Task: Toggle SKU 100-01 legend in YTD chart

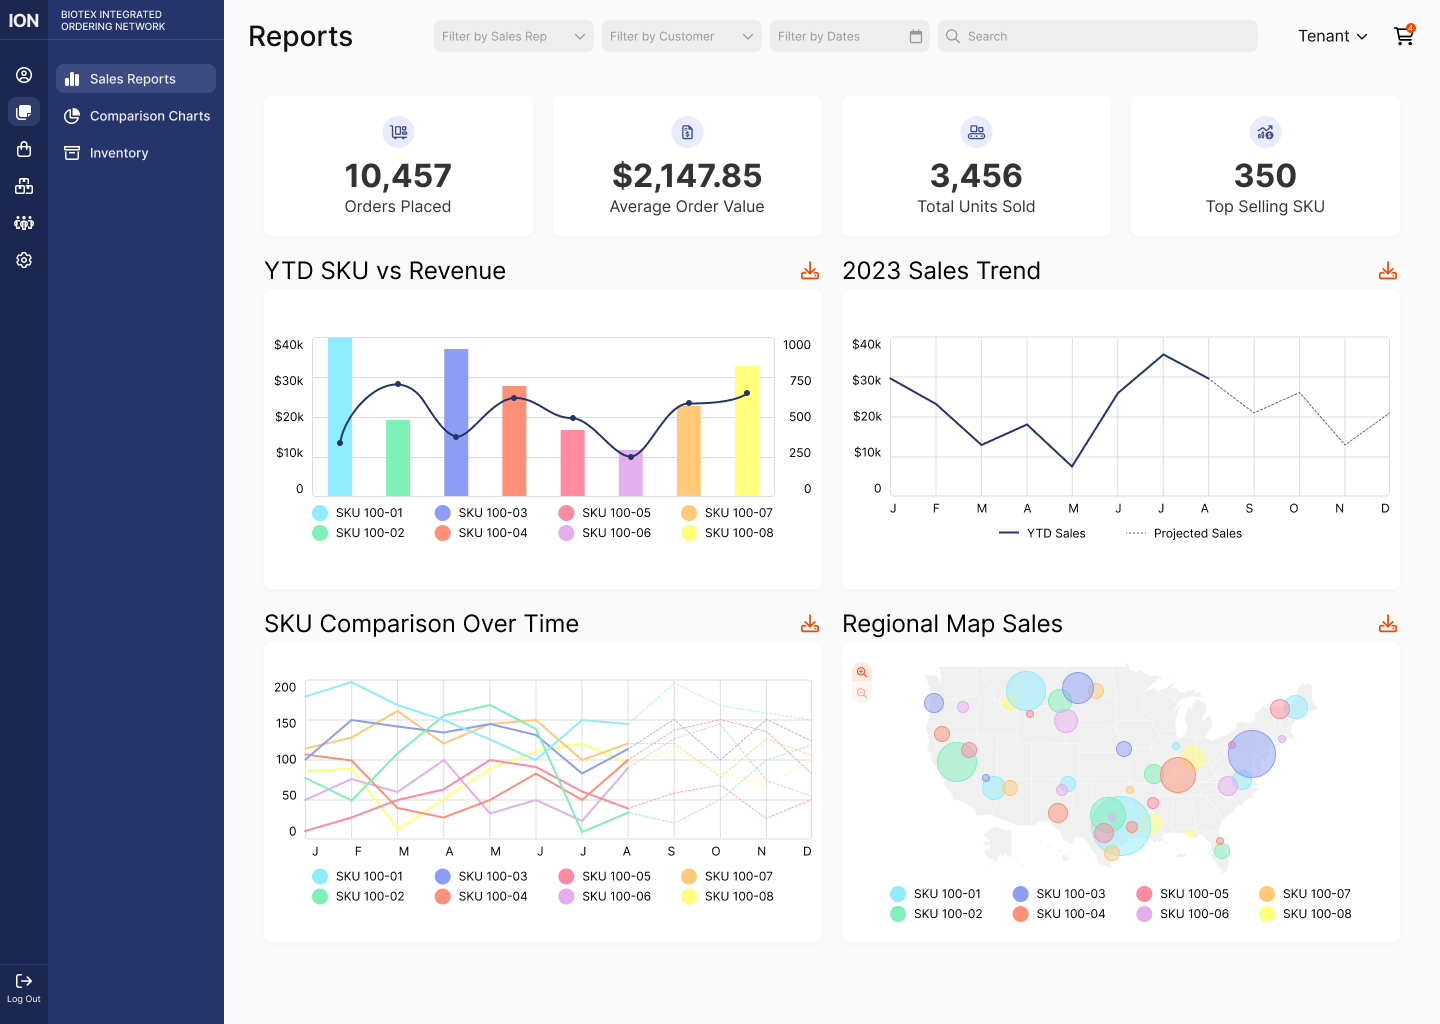Action: [x=358, y=513]
